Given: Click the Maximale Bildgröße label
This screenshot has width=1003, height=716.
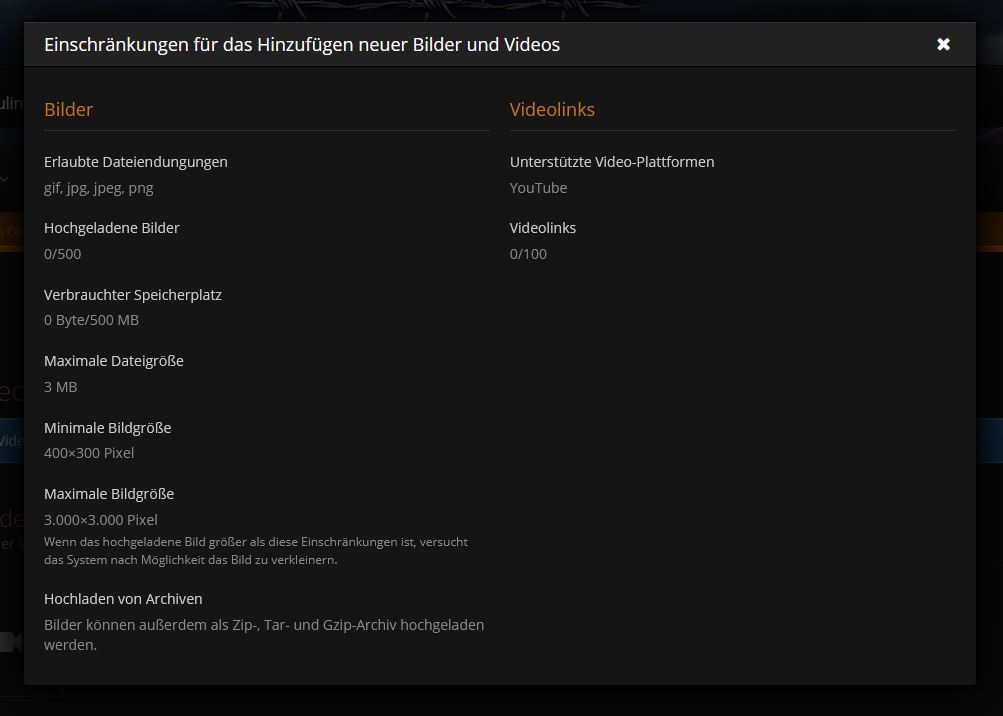Looking at the screenshot, I should tap(109, 494).
